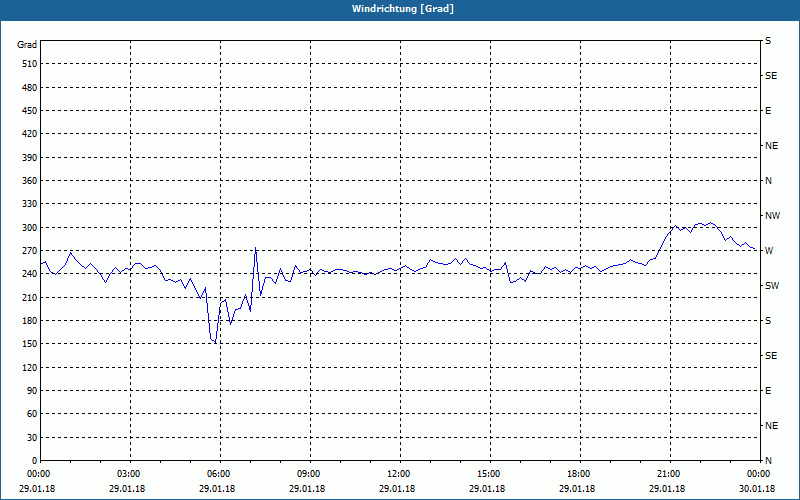Image resolution: width=800 pixels, height=500 pixels.
Task: Click the 330 y-axis value
Action: point(30,204)
